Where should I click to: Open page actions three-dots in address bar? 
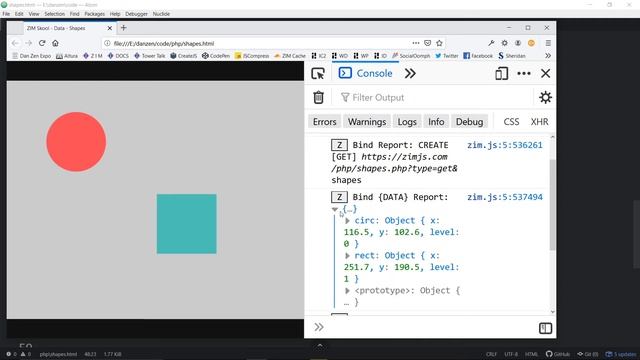pos(416,43)
